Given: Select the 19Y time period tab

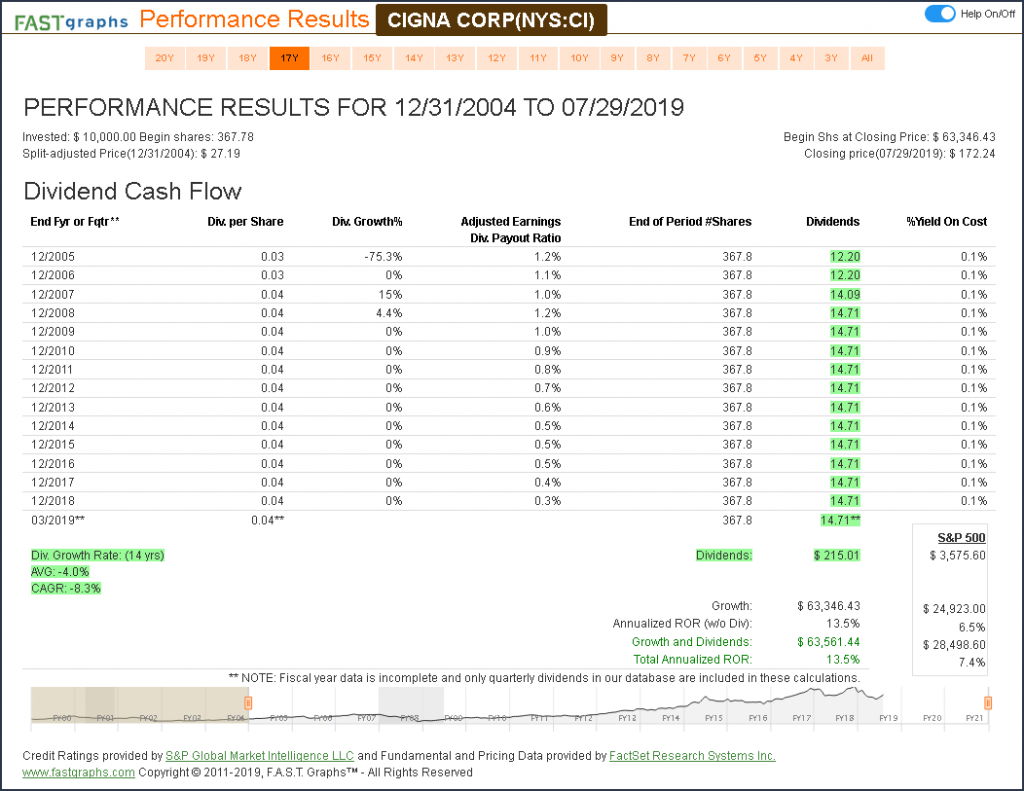Looking at the screenshot, I should click(x=206, y=58).
